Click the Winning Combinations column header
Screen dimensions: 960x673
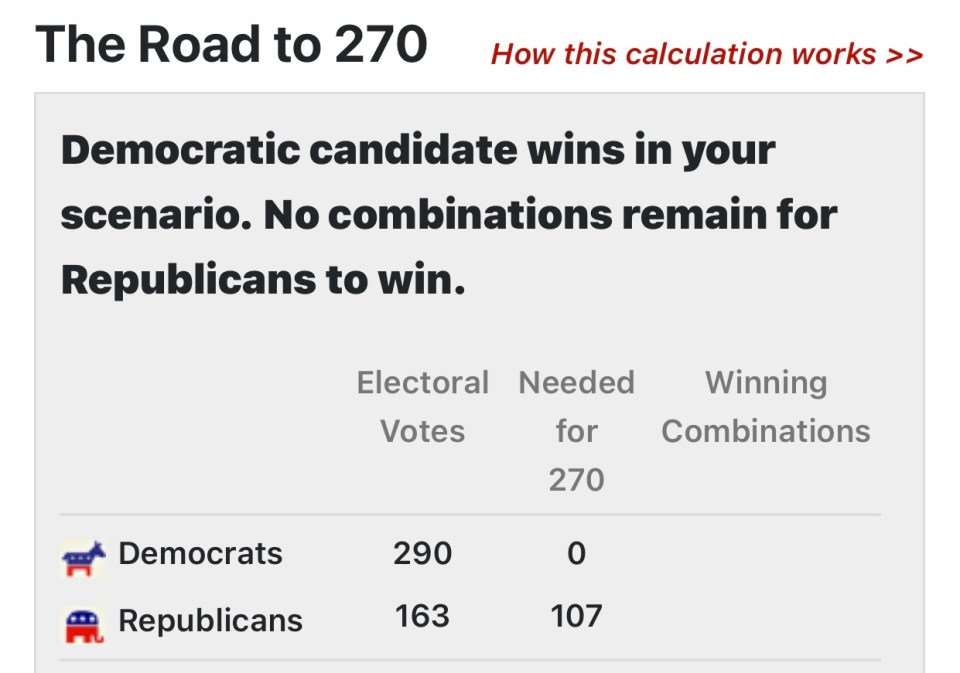[x=766, y=407]
